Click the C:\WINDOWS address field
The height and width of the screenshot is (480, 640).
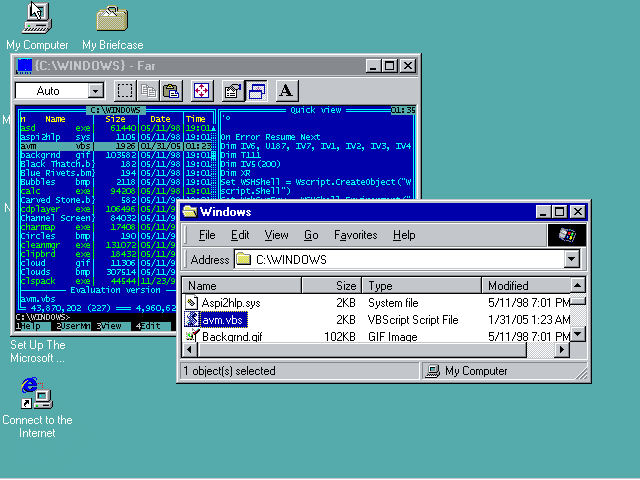point(400,259)
